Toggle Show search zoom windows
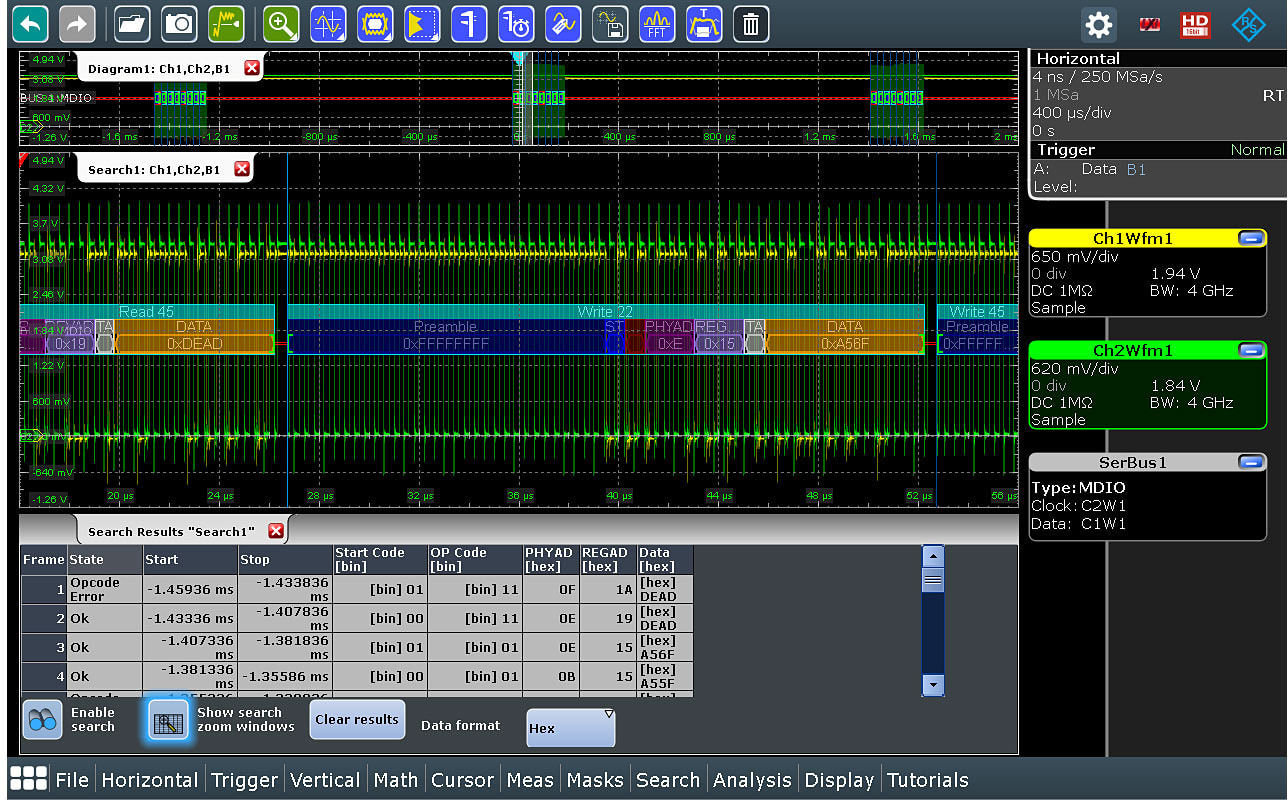Screen dimensions: 1288x800 (x=168, y=719)
